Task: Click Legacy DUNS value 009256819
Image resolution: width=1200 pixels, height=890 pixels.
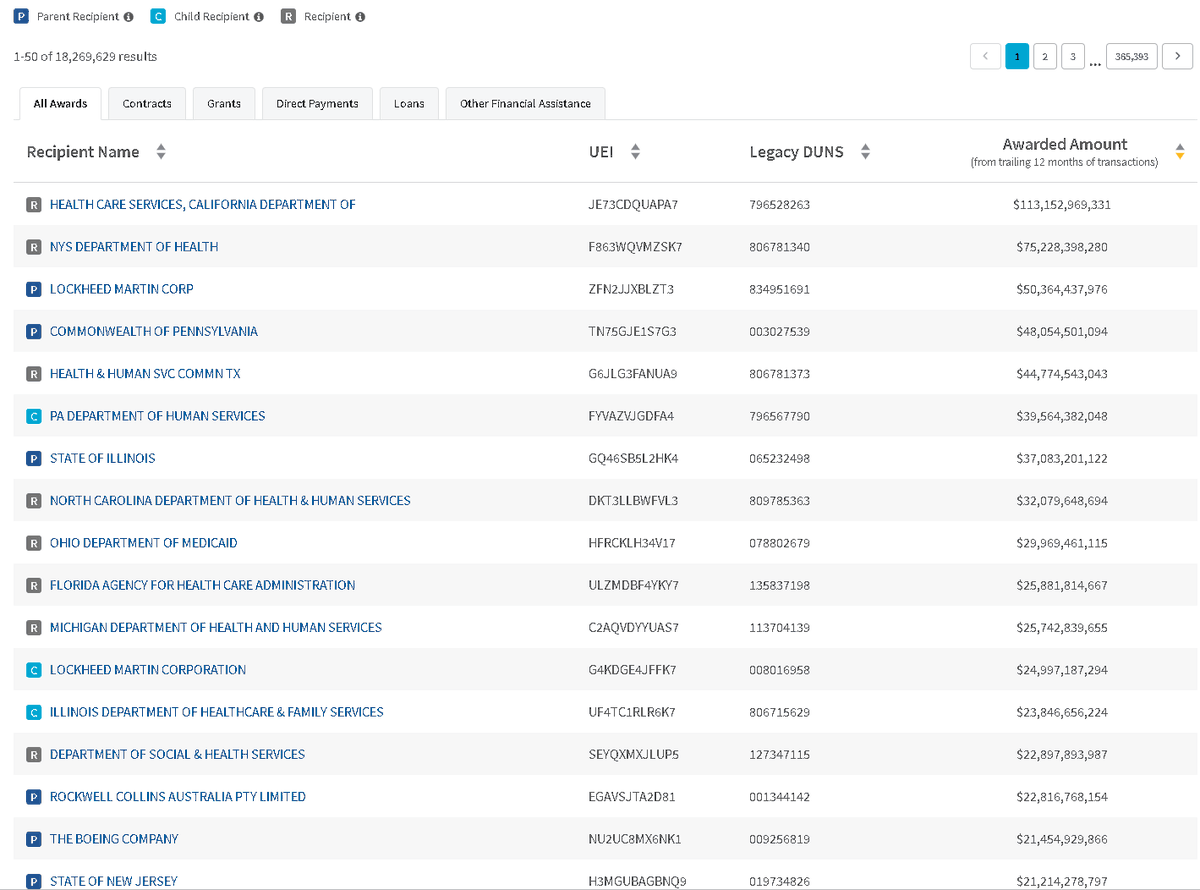Action: pyautogui.click(x=779, y=839)
